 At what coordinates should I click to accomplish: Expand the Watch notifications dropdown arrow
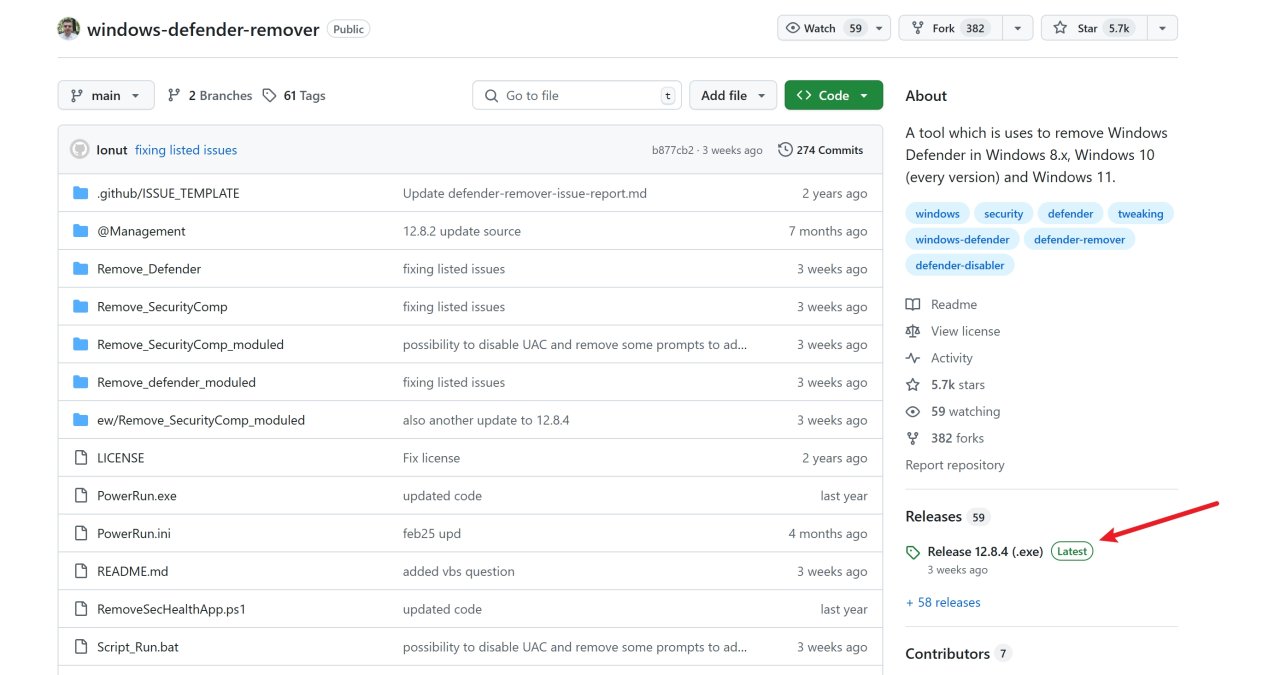pyautogui.click(x=879, y=28)
